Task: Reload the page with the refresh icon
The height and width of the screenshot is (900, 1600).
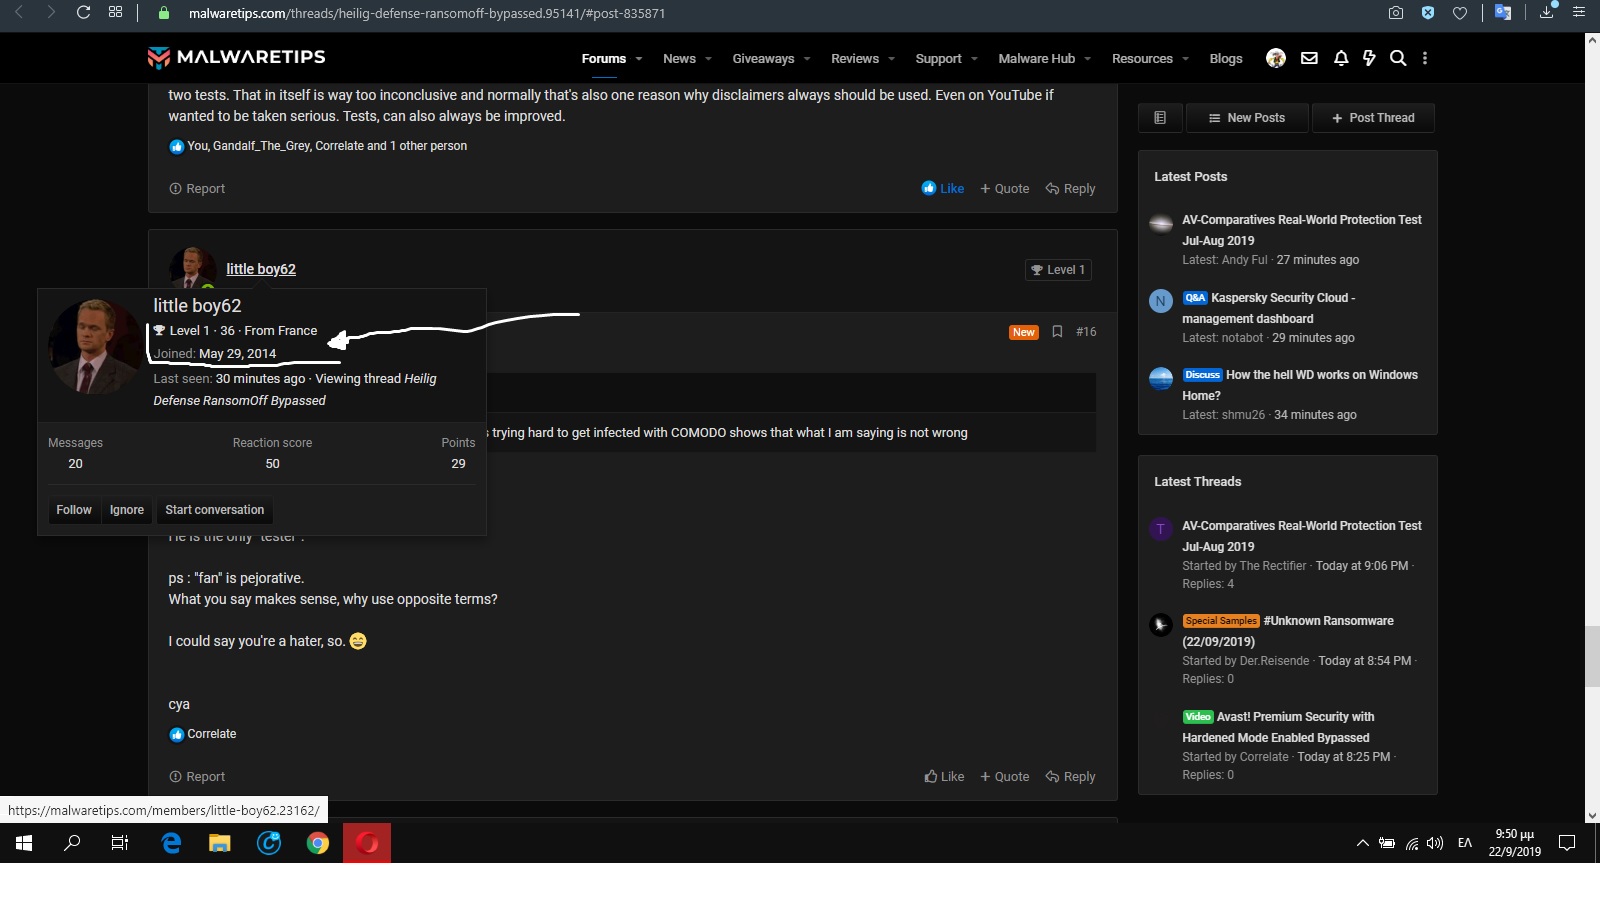Action: (x=84, y=12)
